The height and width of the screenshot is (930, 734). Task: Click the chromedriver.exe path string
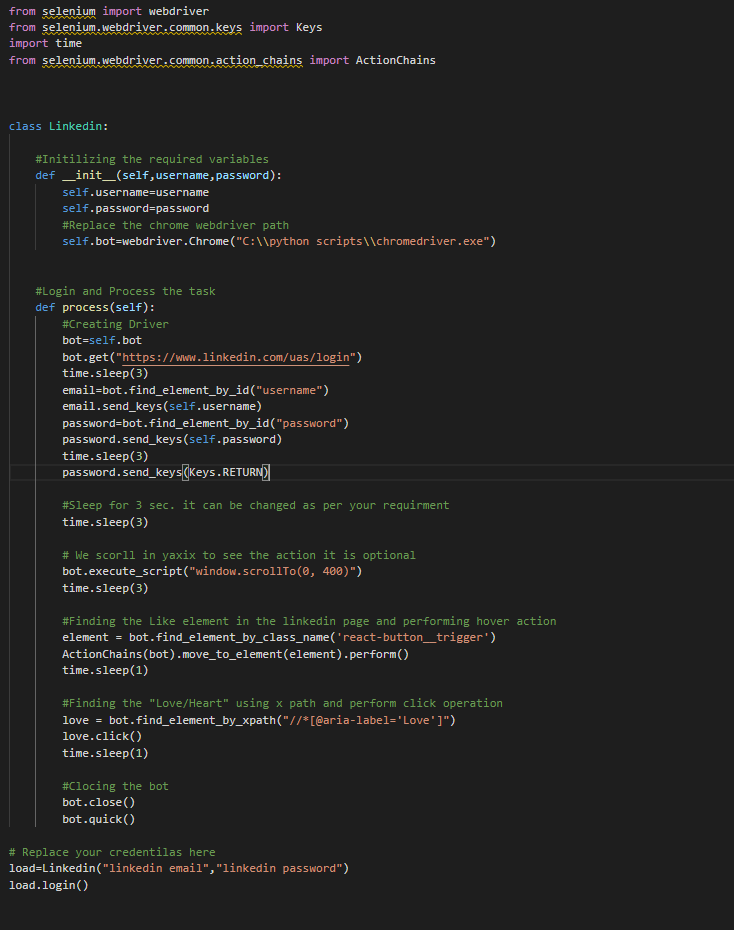click(x=362, y=241)
